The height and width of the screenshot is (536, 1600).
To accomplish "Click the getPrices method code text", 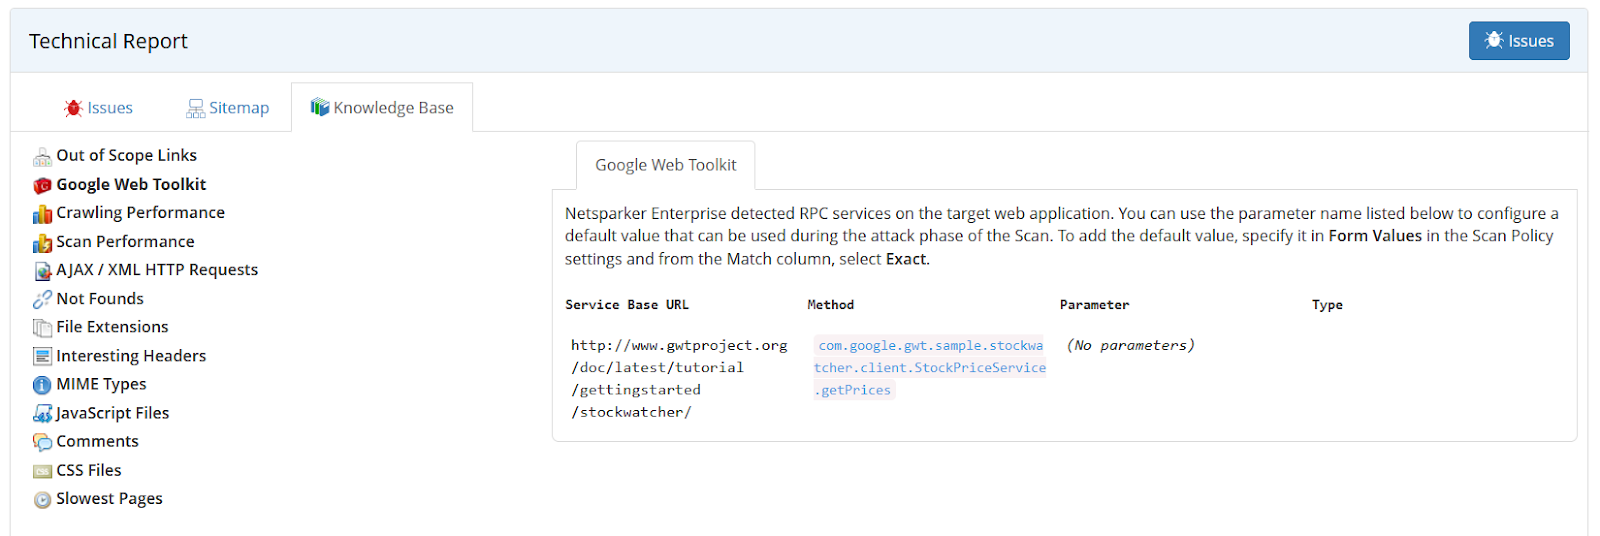I will (930, 368).
